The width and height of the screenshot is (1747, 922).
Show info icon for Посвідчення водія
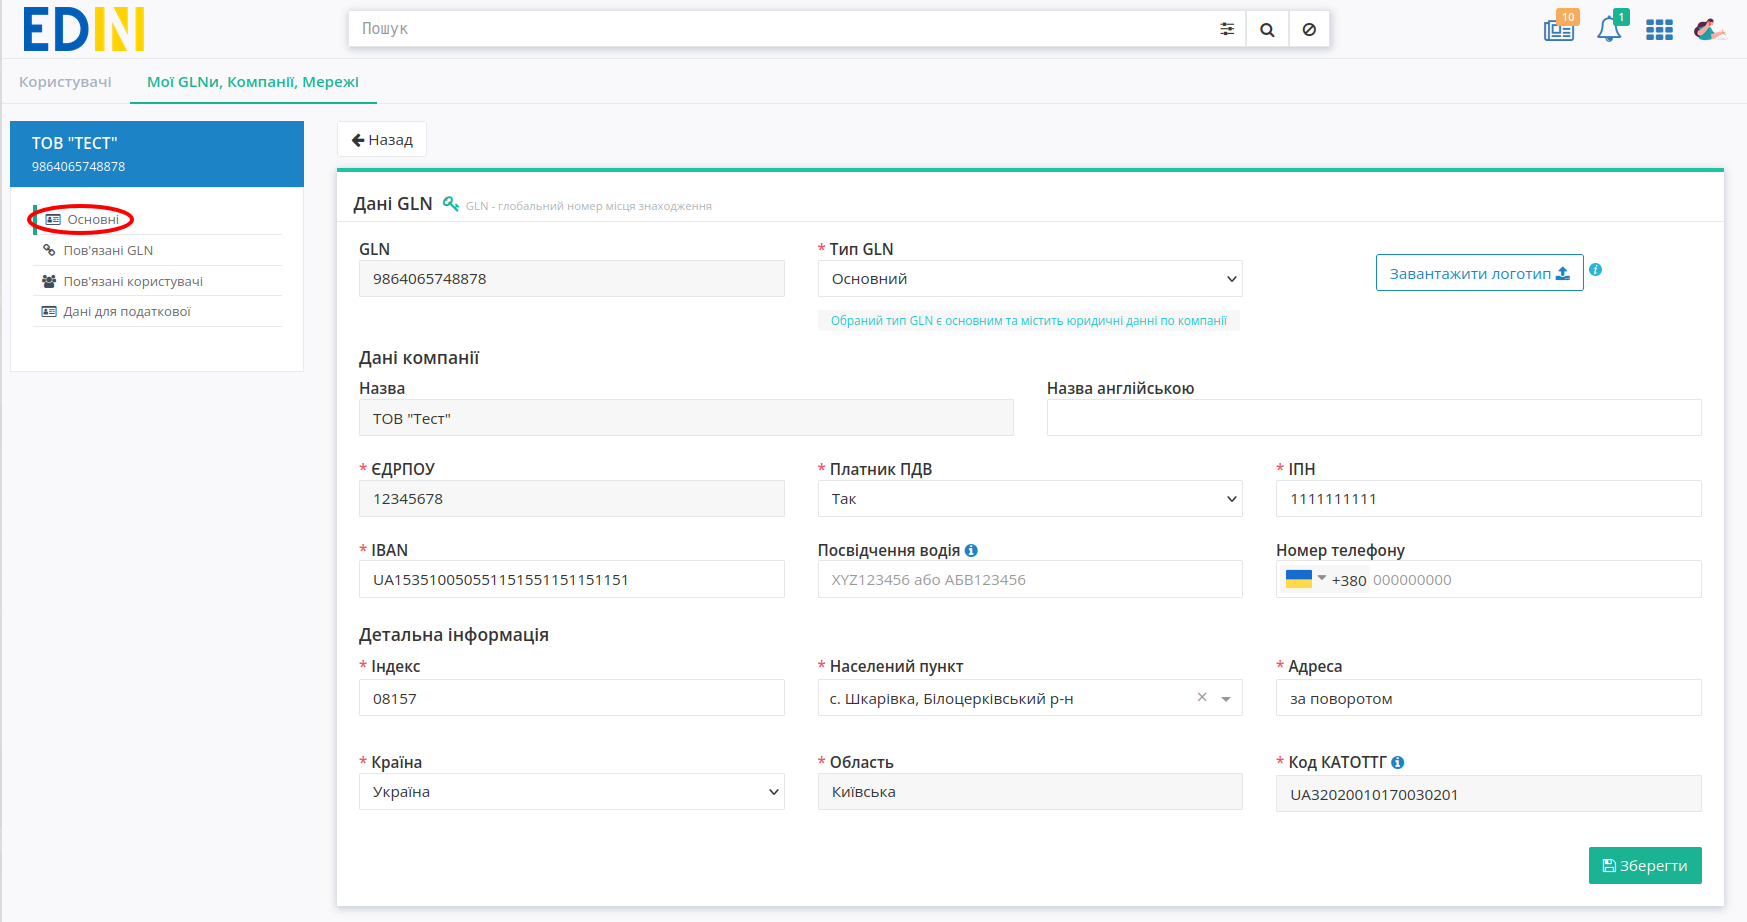tap(971, 550)
